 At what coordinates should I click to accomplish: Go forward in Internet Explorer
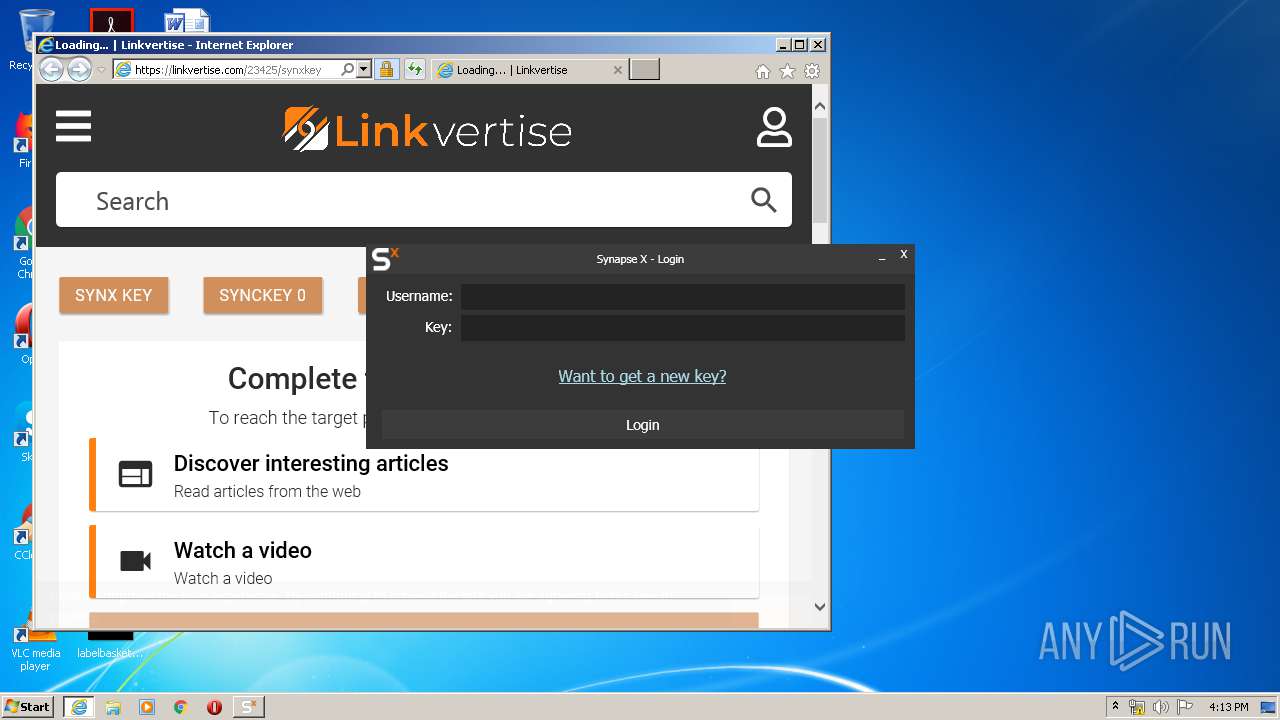click(79, 69)
